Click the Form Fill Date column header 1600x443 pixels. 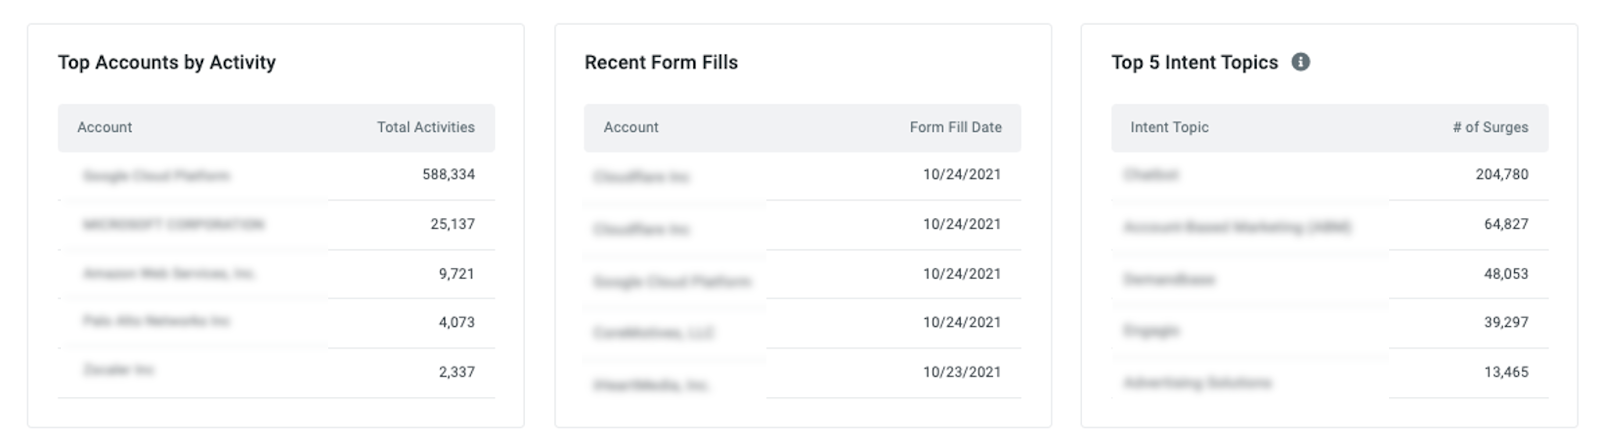point(955,127)
